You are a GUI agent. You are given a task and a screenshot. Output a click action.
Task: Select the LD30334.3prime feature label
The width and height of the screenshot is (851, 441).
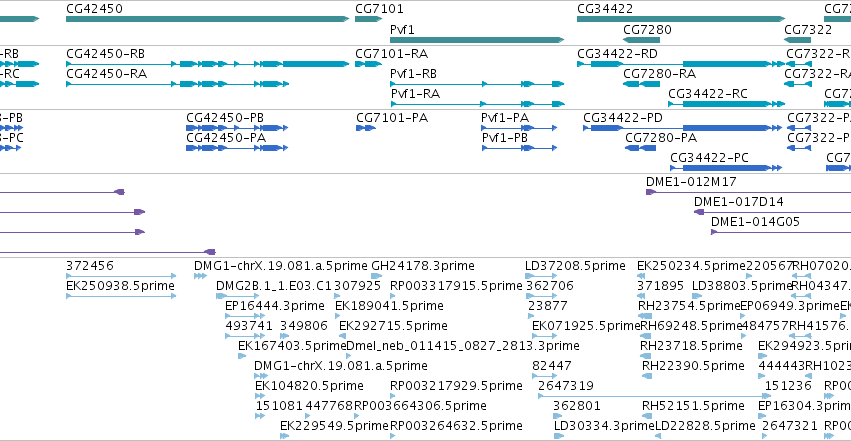(605, 426)
